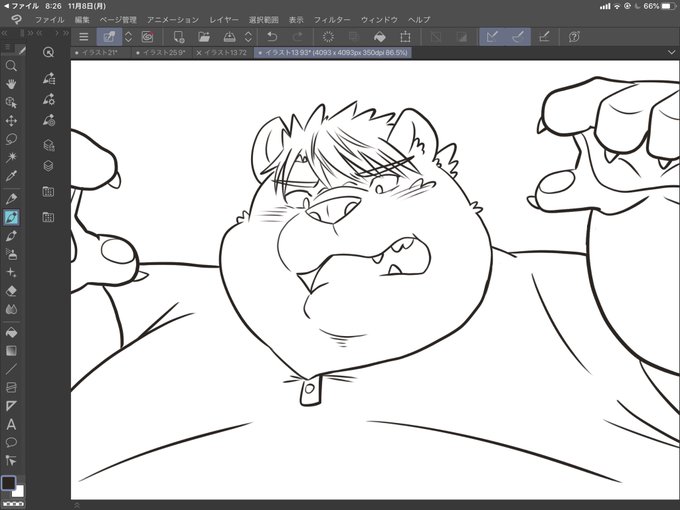680x510 pixels.
Task: Redo the last undone action
Action: click(x=298, y=37)
